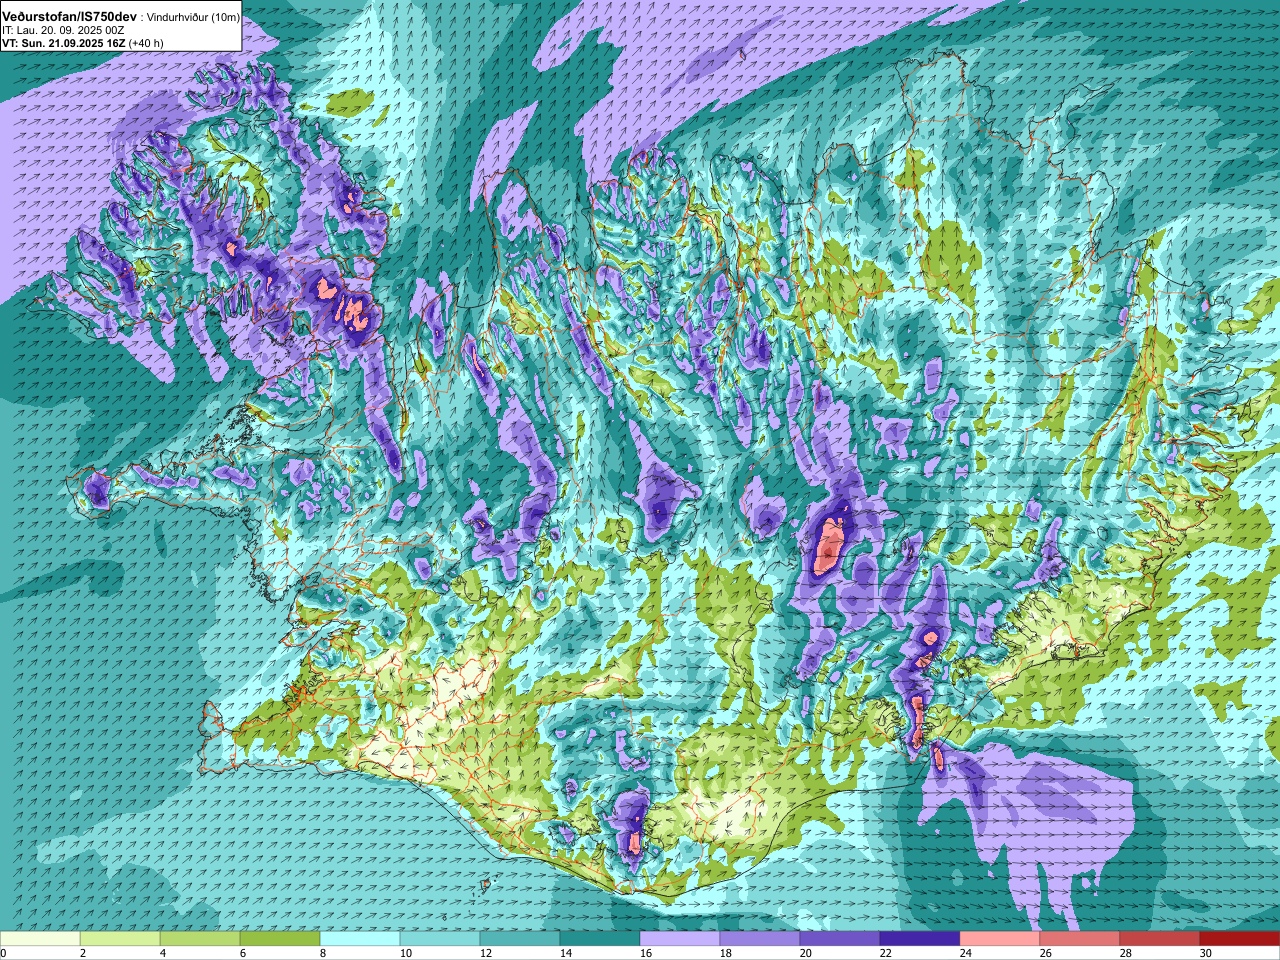
Task: Select the 26–28 salmon legend swatch
Action: point(1080,939)
